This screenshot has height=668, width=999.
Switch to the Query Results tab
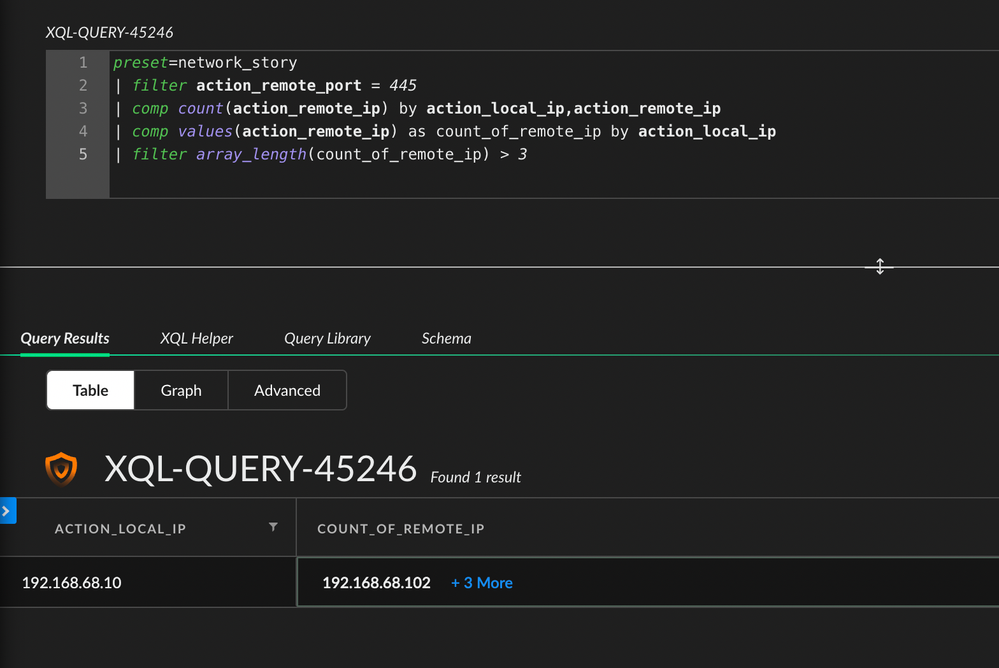65,338
